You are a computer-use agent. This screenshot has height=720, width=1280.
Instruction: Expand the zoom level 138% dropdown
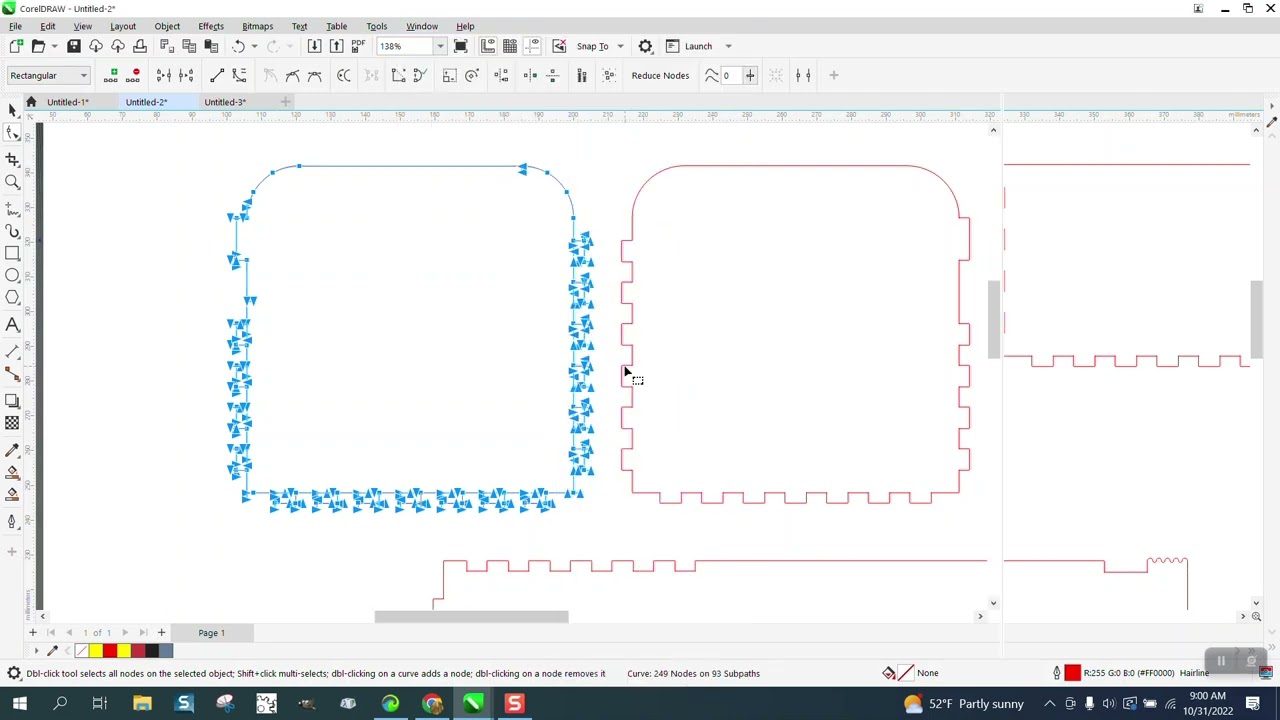click(439, 46)
